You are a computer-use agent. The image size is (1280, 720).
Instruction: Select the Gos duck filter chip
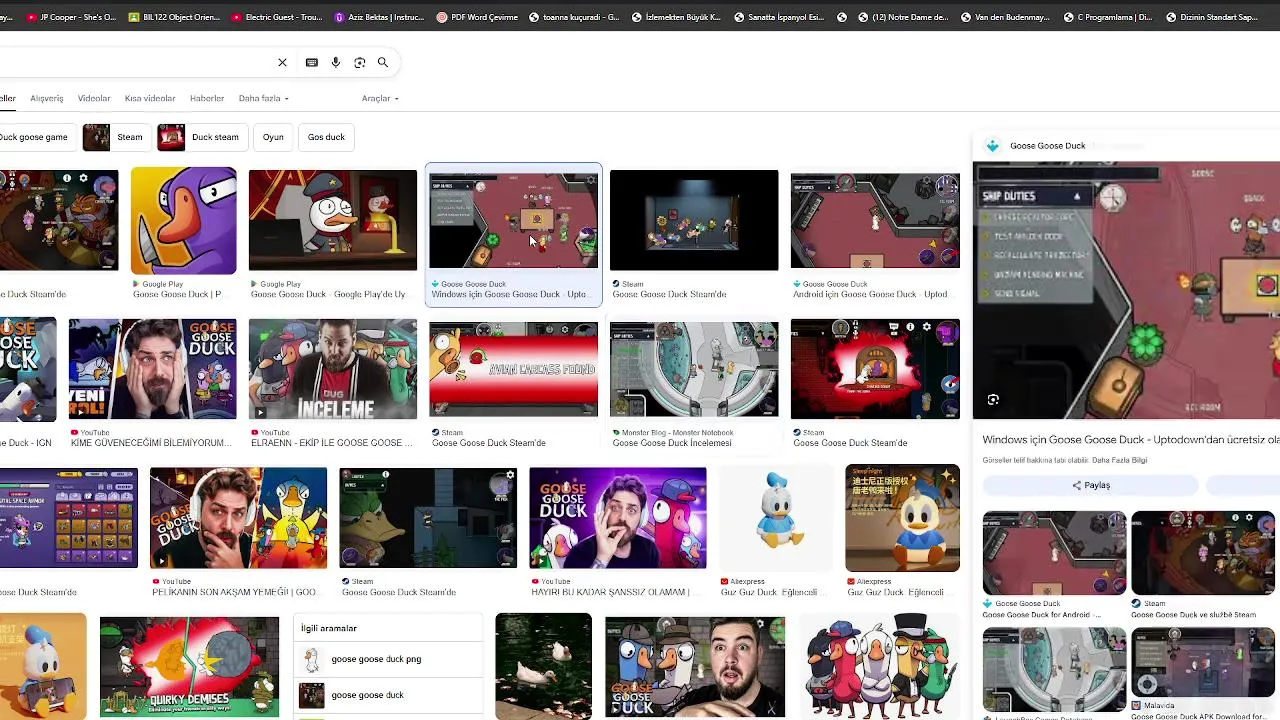pyautogui.click(x=326, y=137)
